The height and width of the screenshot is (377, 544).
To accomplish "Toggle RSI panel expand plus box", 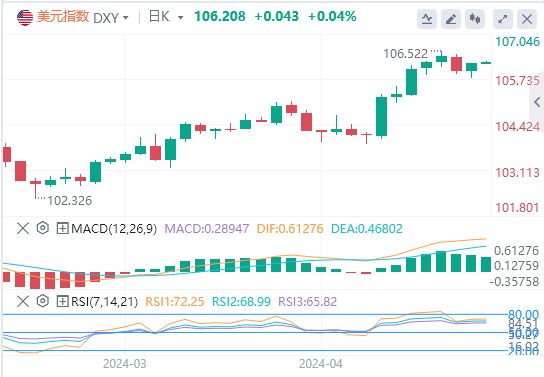I will [x=62, y=301].
